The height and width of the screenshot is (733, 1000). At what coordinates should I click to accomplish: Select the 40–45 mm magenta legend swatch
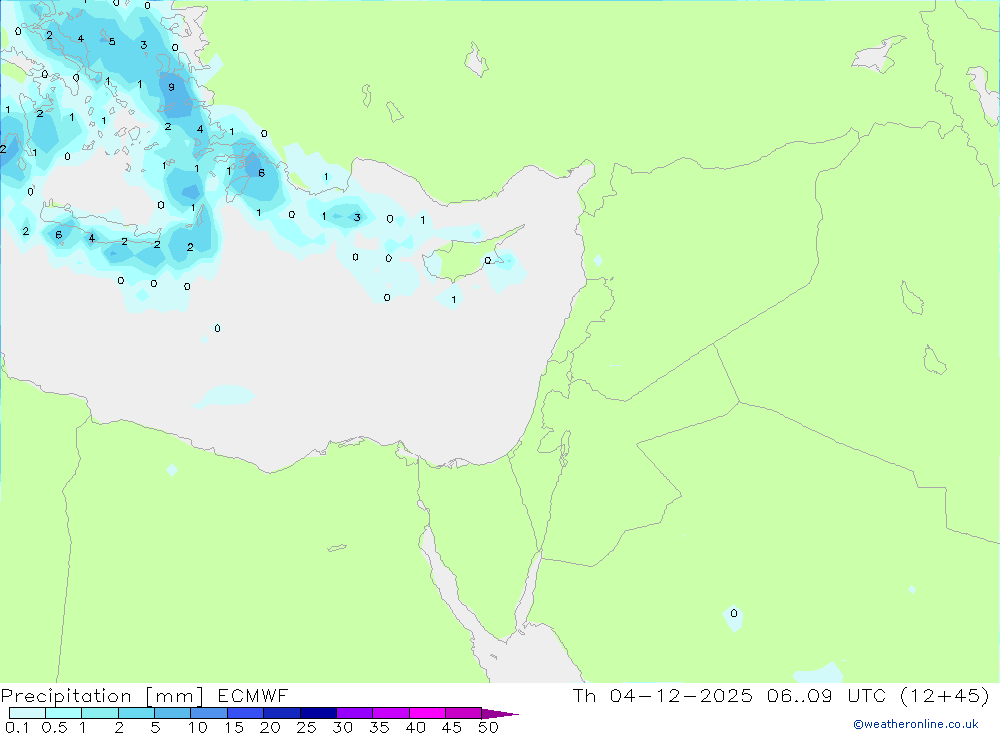(427, 713)
